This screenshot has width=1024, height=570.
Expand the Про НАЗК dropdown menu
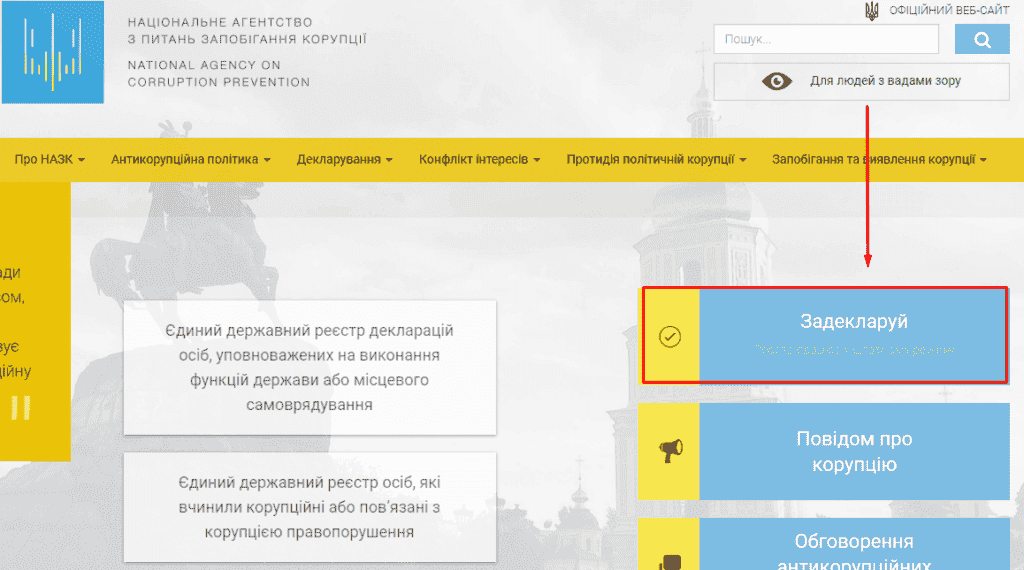tap(49, 160)
